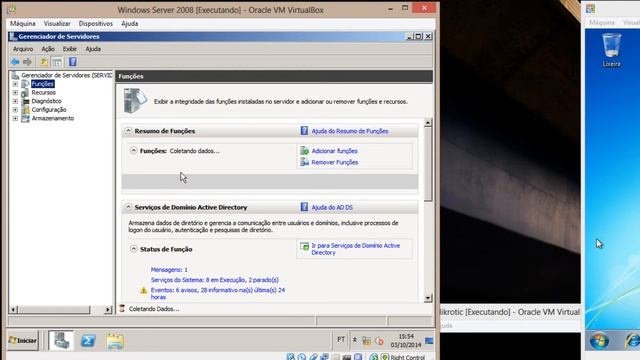Select Diagnóstico in the tree
640x360 pixels.
(47, 101)
